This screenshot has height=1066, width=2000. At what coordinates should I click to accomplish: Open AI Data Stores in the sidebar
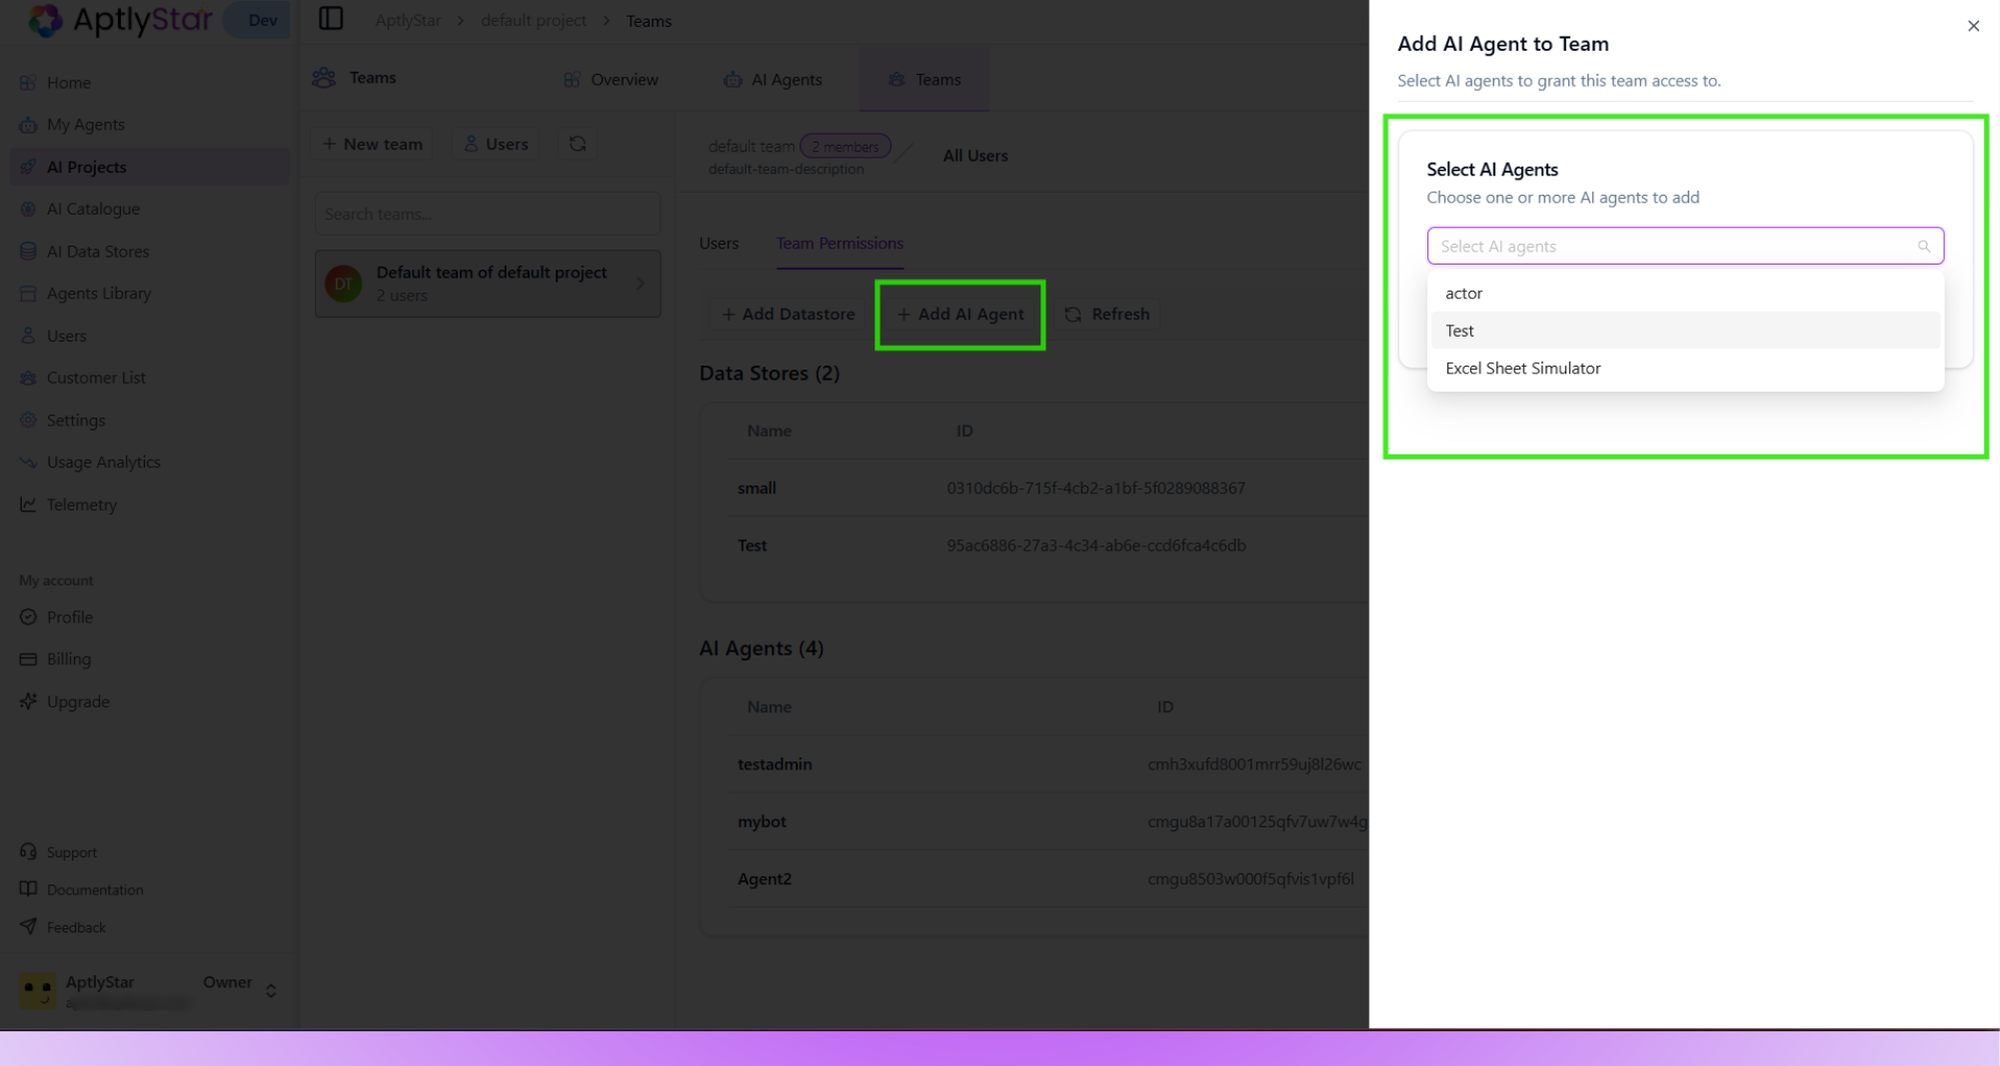click(98, 251)
